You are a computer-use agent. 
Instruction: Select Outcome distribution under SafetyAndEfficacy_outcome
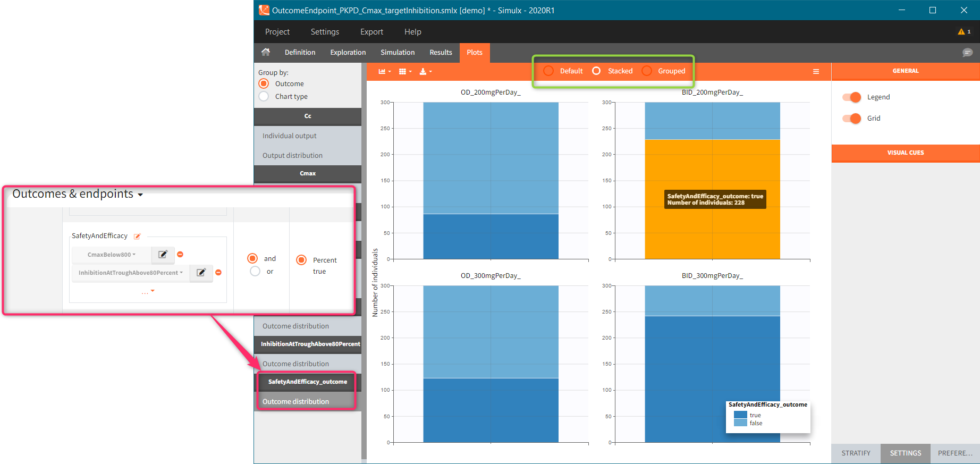coord(295,401)
